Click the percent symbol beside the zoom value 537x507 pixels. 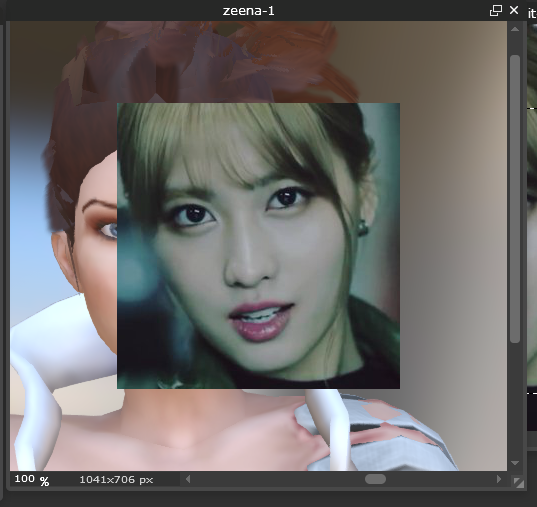point(45,482)
